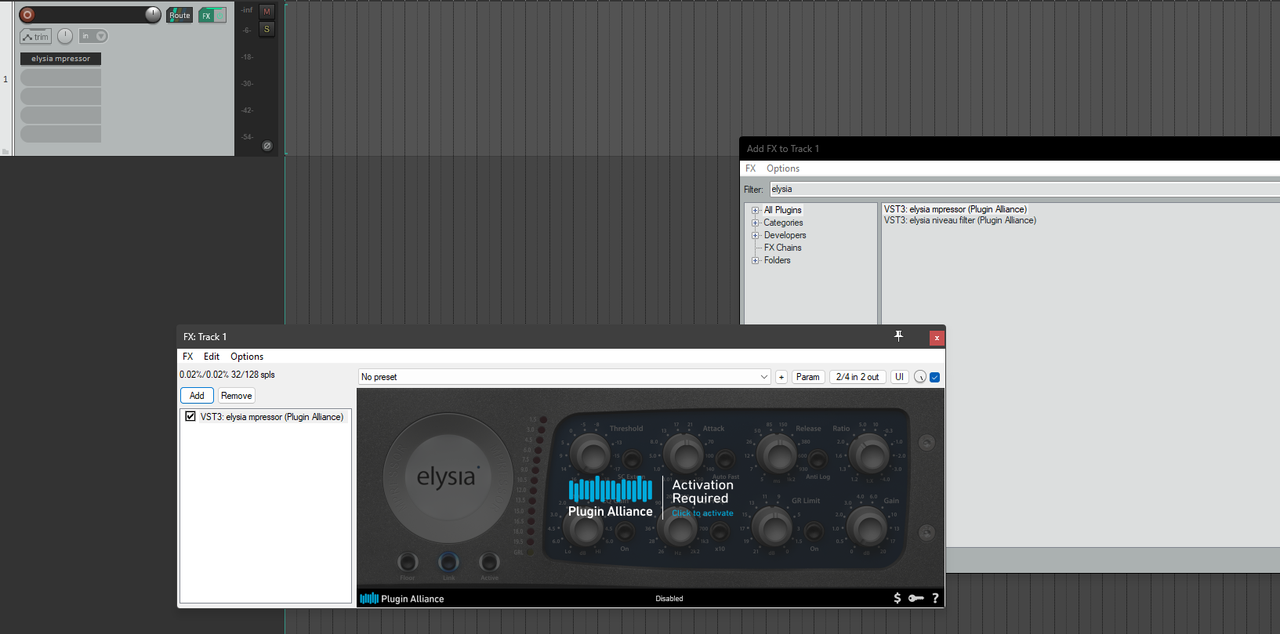Toggle the Active button

[489, 562]
